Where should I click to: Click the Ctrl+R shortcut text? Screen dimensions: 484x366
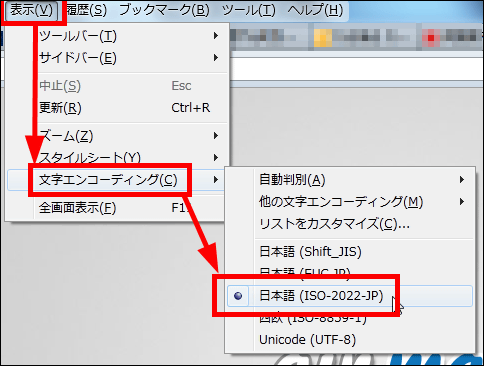pos(191,108)
